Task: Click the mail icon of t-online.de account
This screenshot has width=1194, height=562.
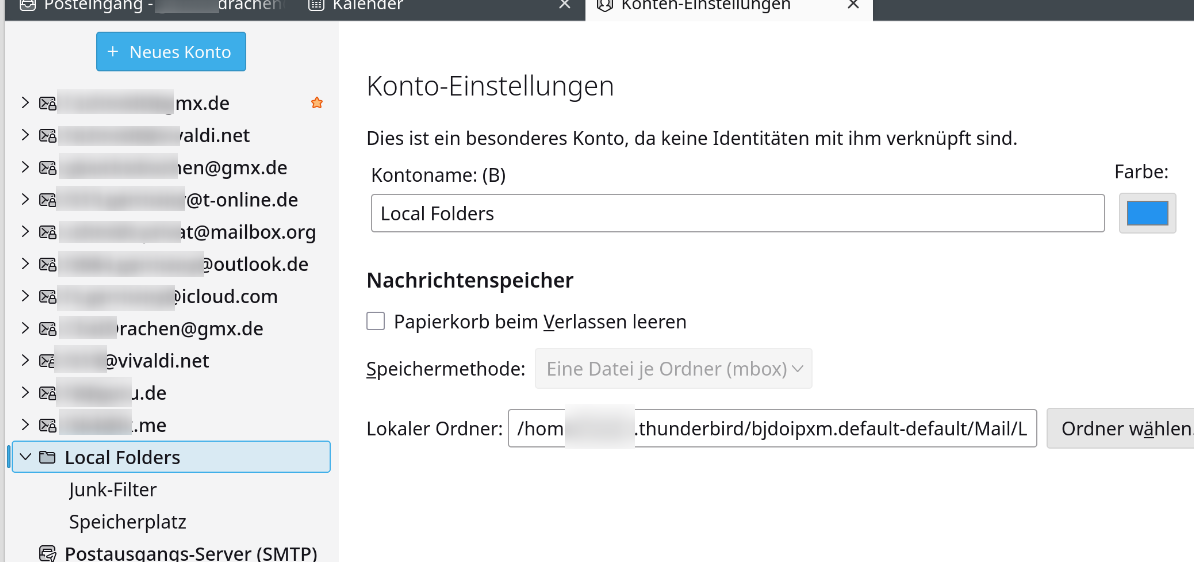Action: pyautogui.click(x=47, y=200)
